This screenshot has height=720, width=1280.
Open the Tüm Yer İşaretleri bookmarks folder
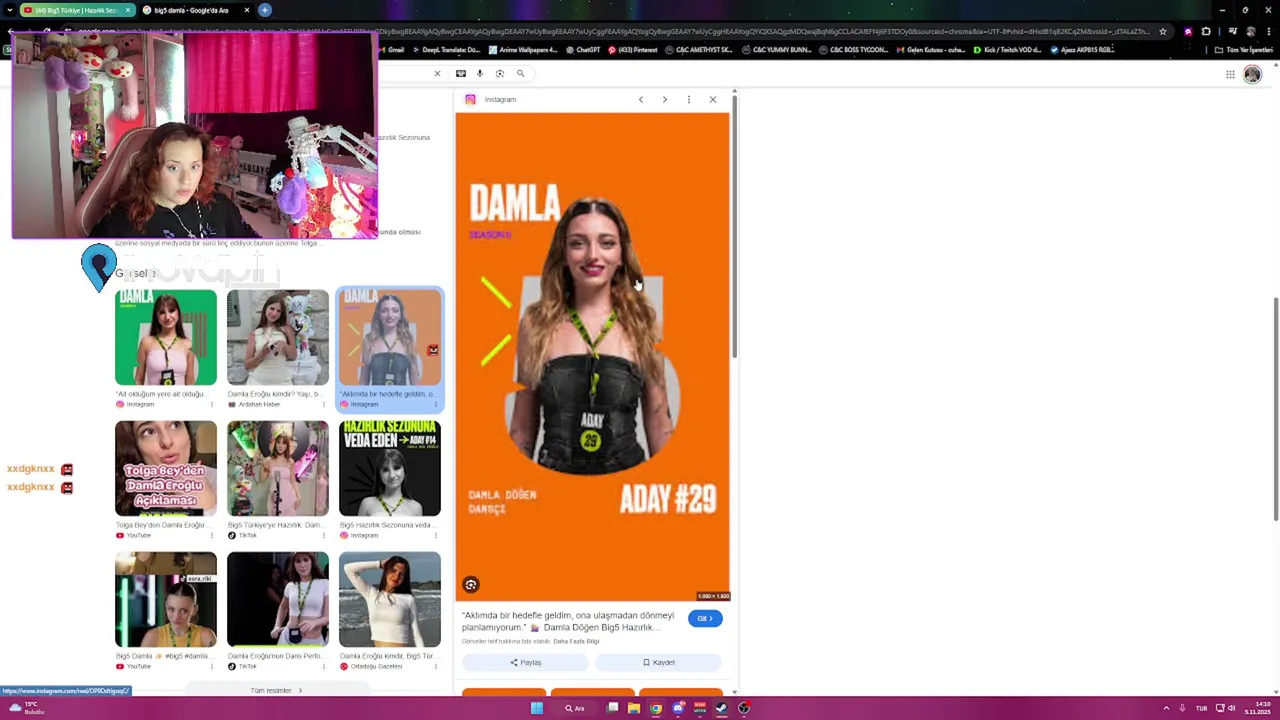click(1243, 49)
